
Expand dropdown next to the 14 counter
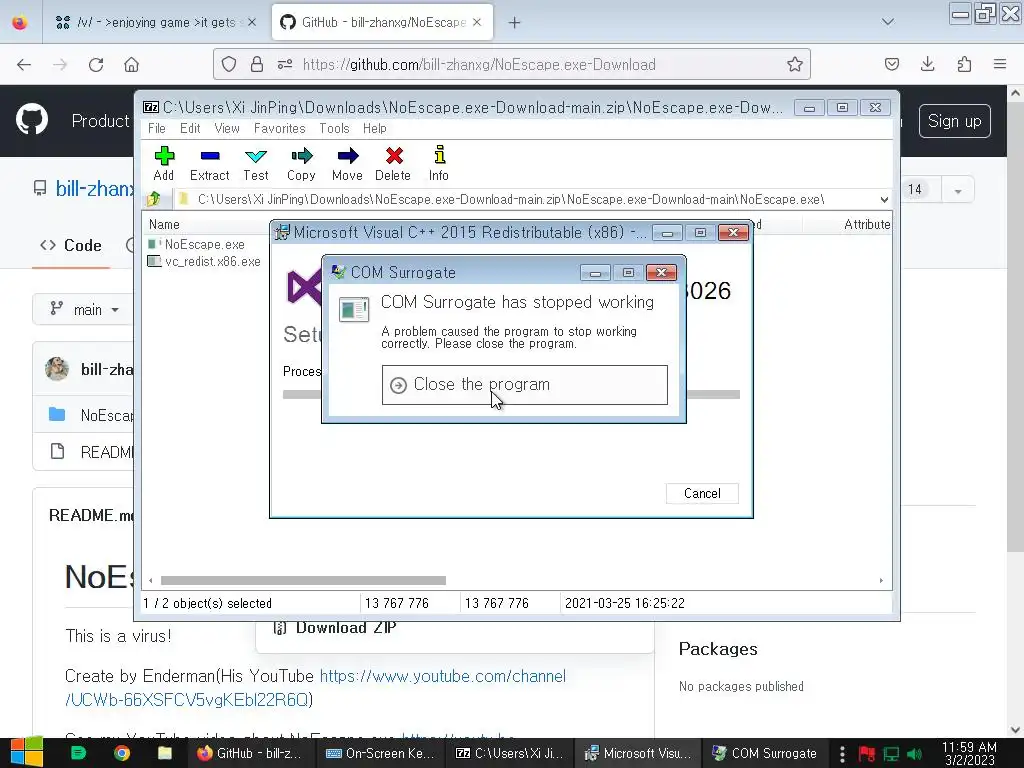pyautogui.click(x=957, y=191)
